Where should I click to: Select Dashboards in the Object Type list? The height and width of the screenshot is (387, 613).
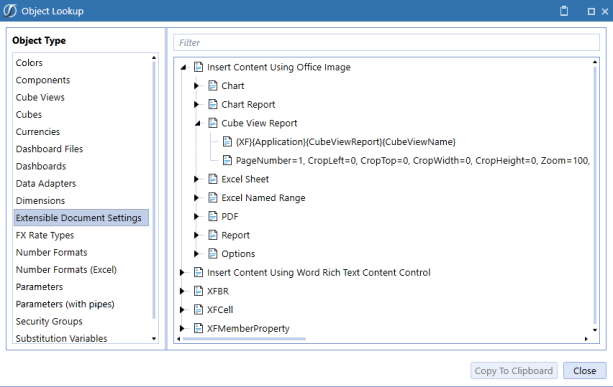pyautogui.click(x=41, y=166)
